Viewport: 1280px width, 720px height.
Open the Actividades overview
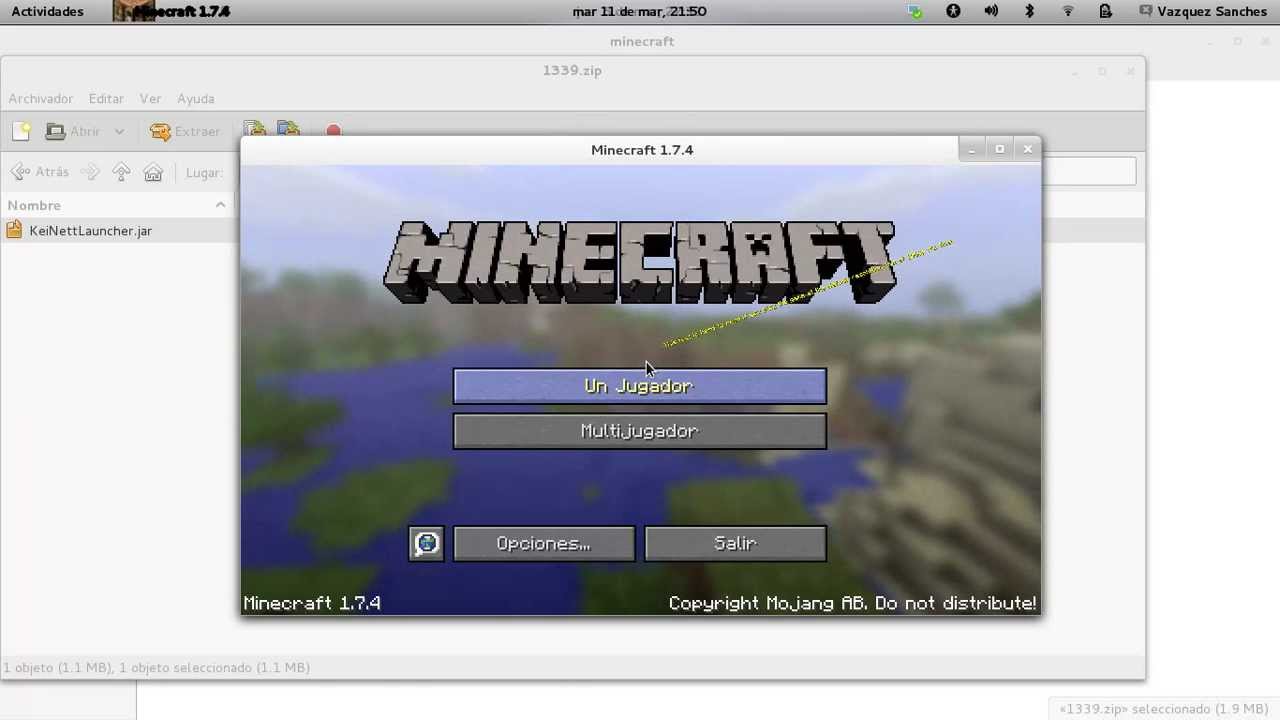[x=47, y=12]
